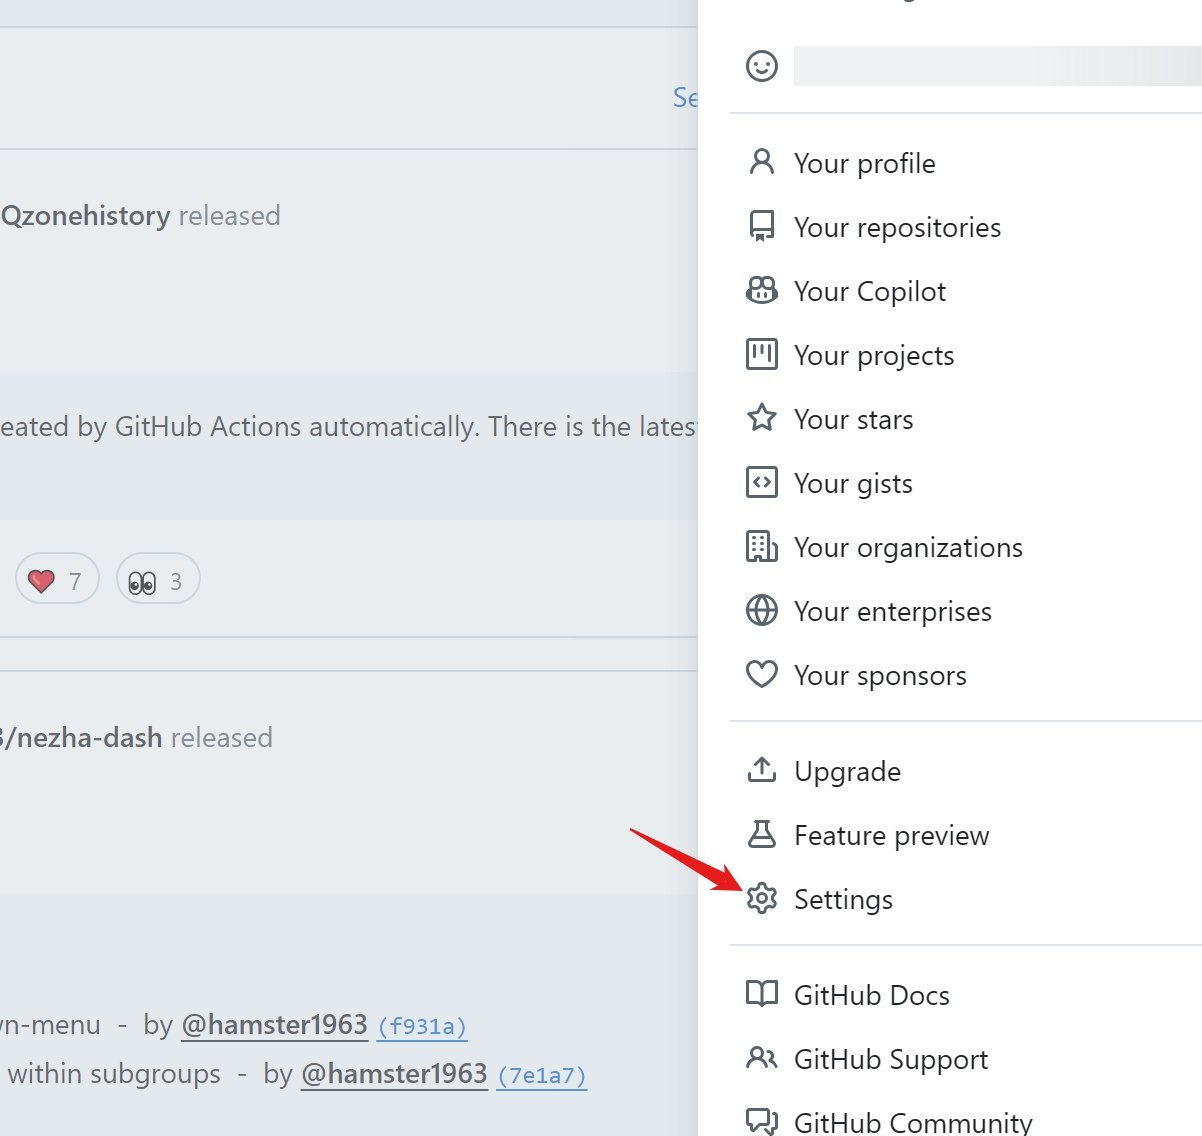
Task: Click the smiley set status icon
Action: pyautogui.click(x=762, y=66)
